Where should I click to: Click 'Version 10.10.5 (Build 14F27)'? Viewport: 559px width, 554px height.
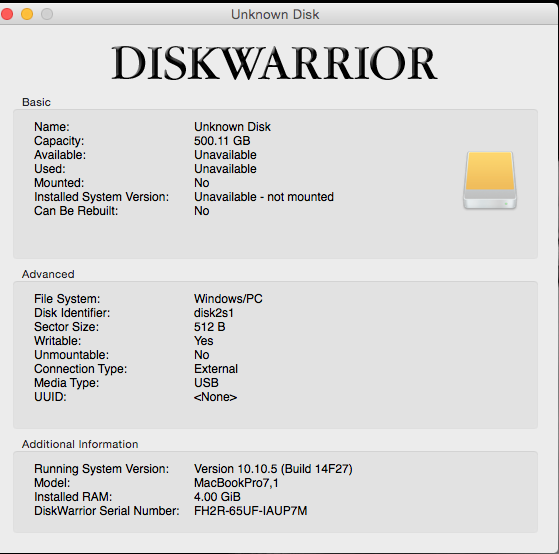click(273, 469)
